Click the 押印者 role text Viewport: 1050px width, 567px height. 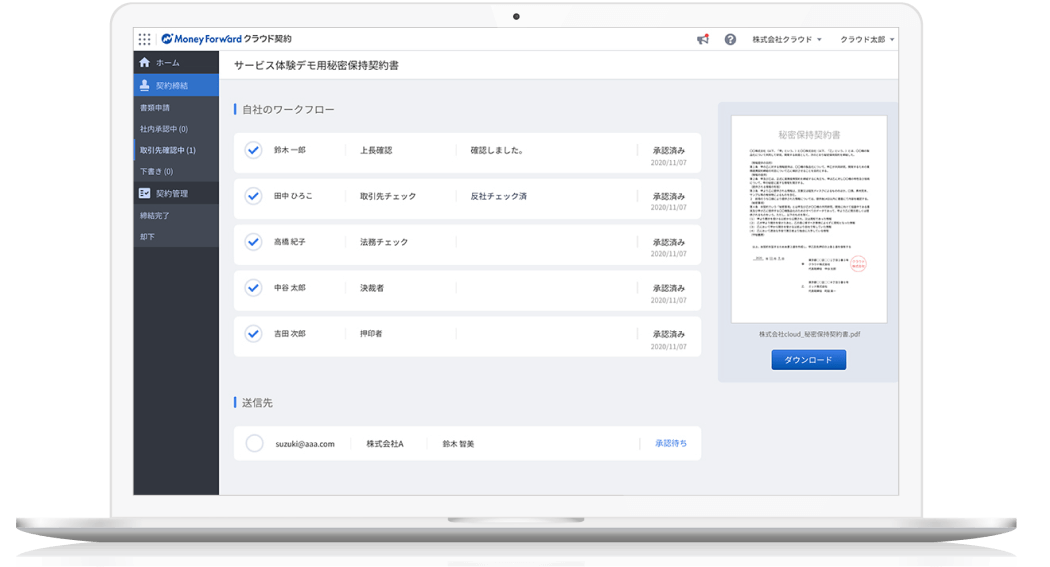371,333
